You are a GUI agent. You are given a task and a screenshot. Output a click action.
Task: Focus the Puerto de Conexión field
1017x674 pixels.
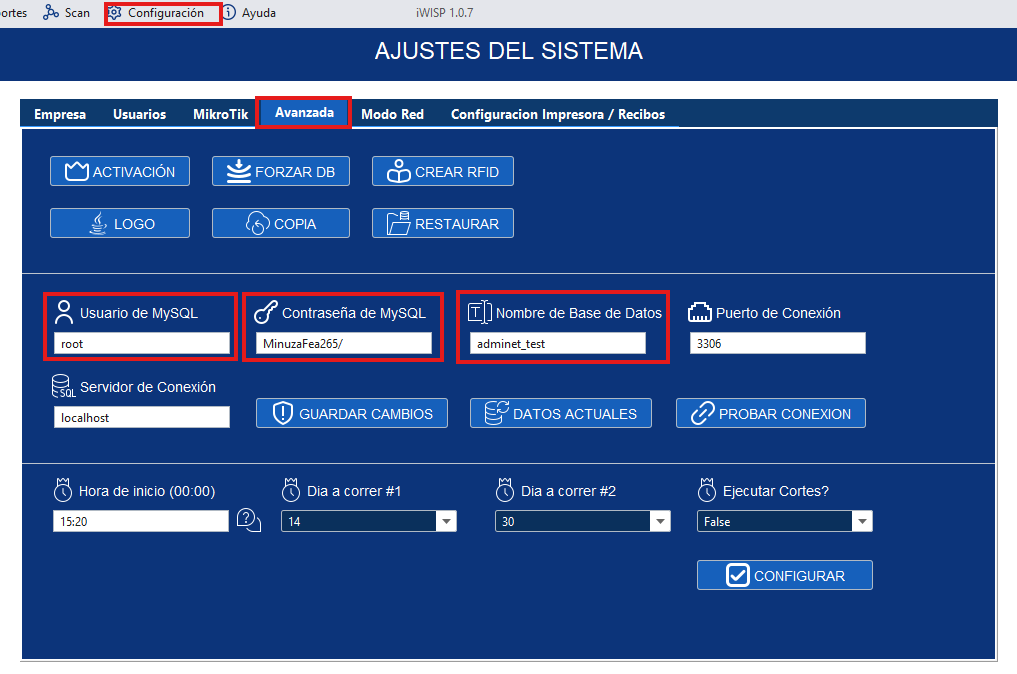coord(777,344)
